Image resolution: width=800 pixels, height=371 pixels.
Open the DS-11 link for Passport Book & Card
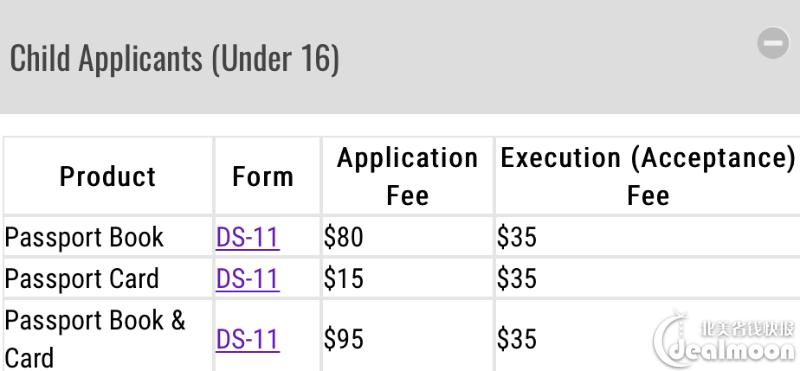click(247, 339)
